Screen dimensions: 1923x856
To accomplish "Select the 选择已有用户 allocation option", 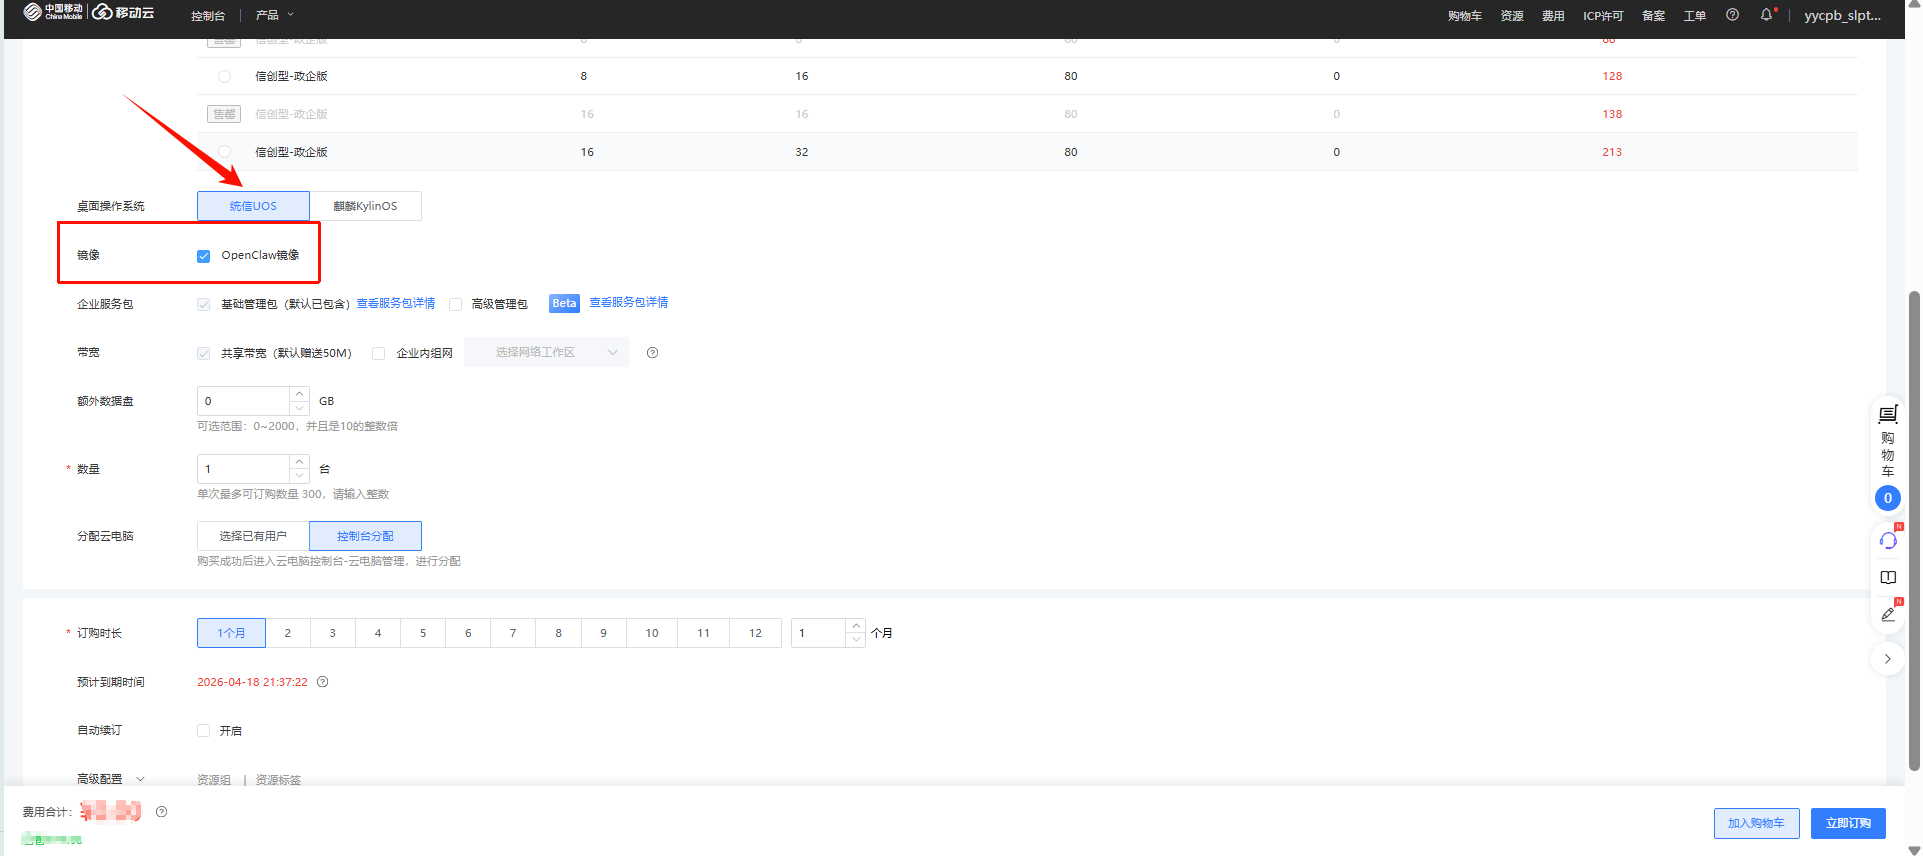I will pyautogui.click(x=253, y=536).
